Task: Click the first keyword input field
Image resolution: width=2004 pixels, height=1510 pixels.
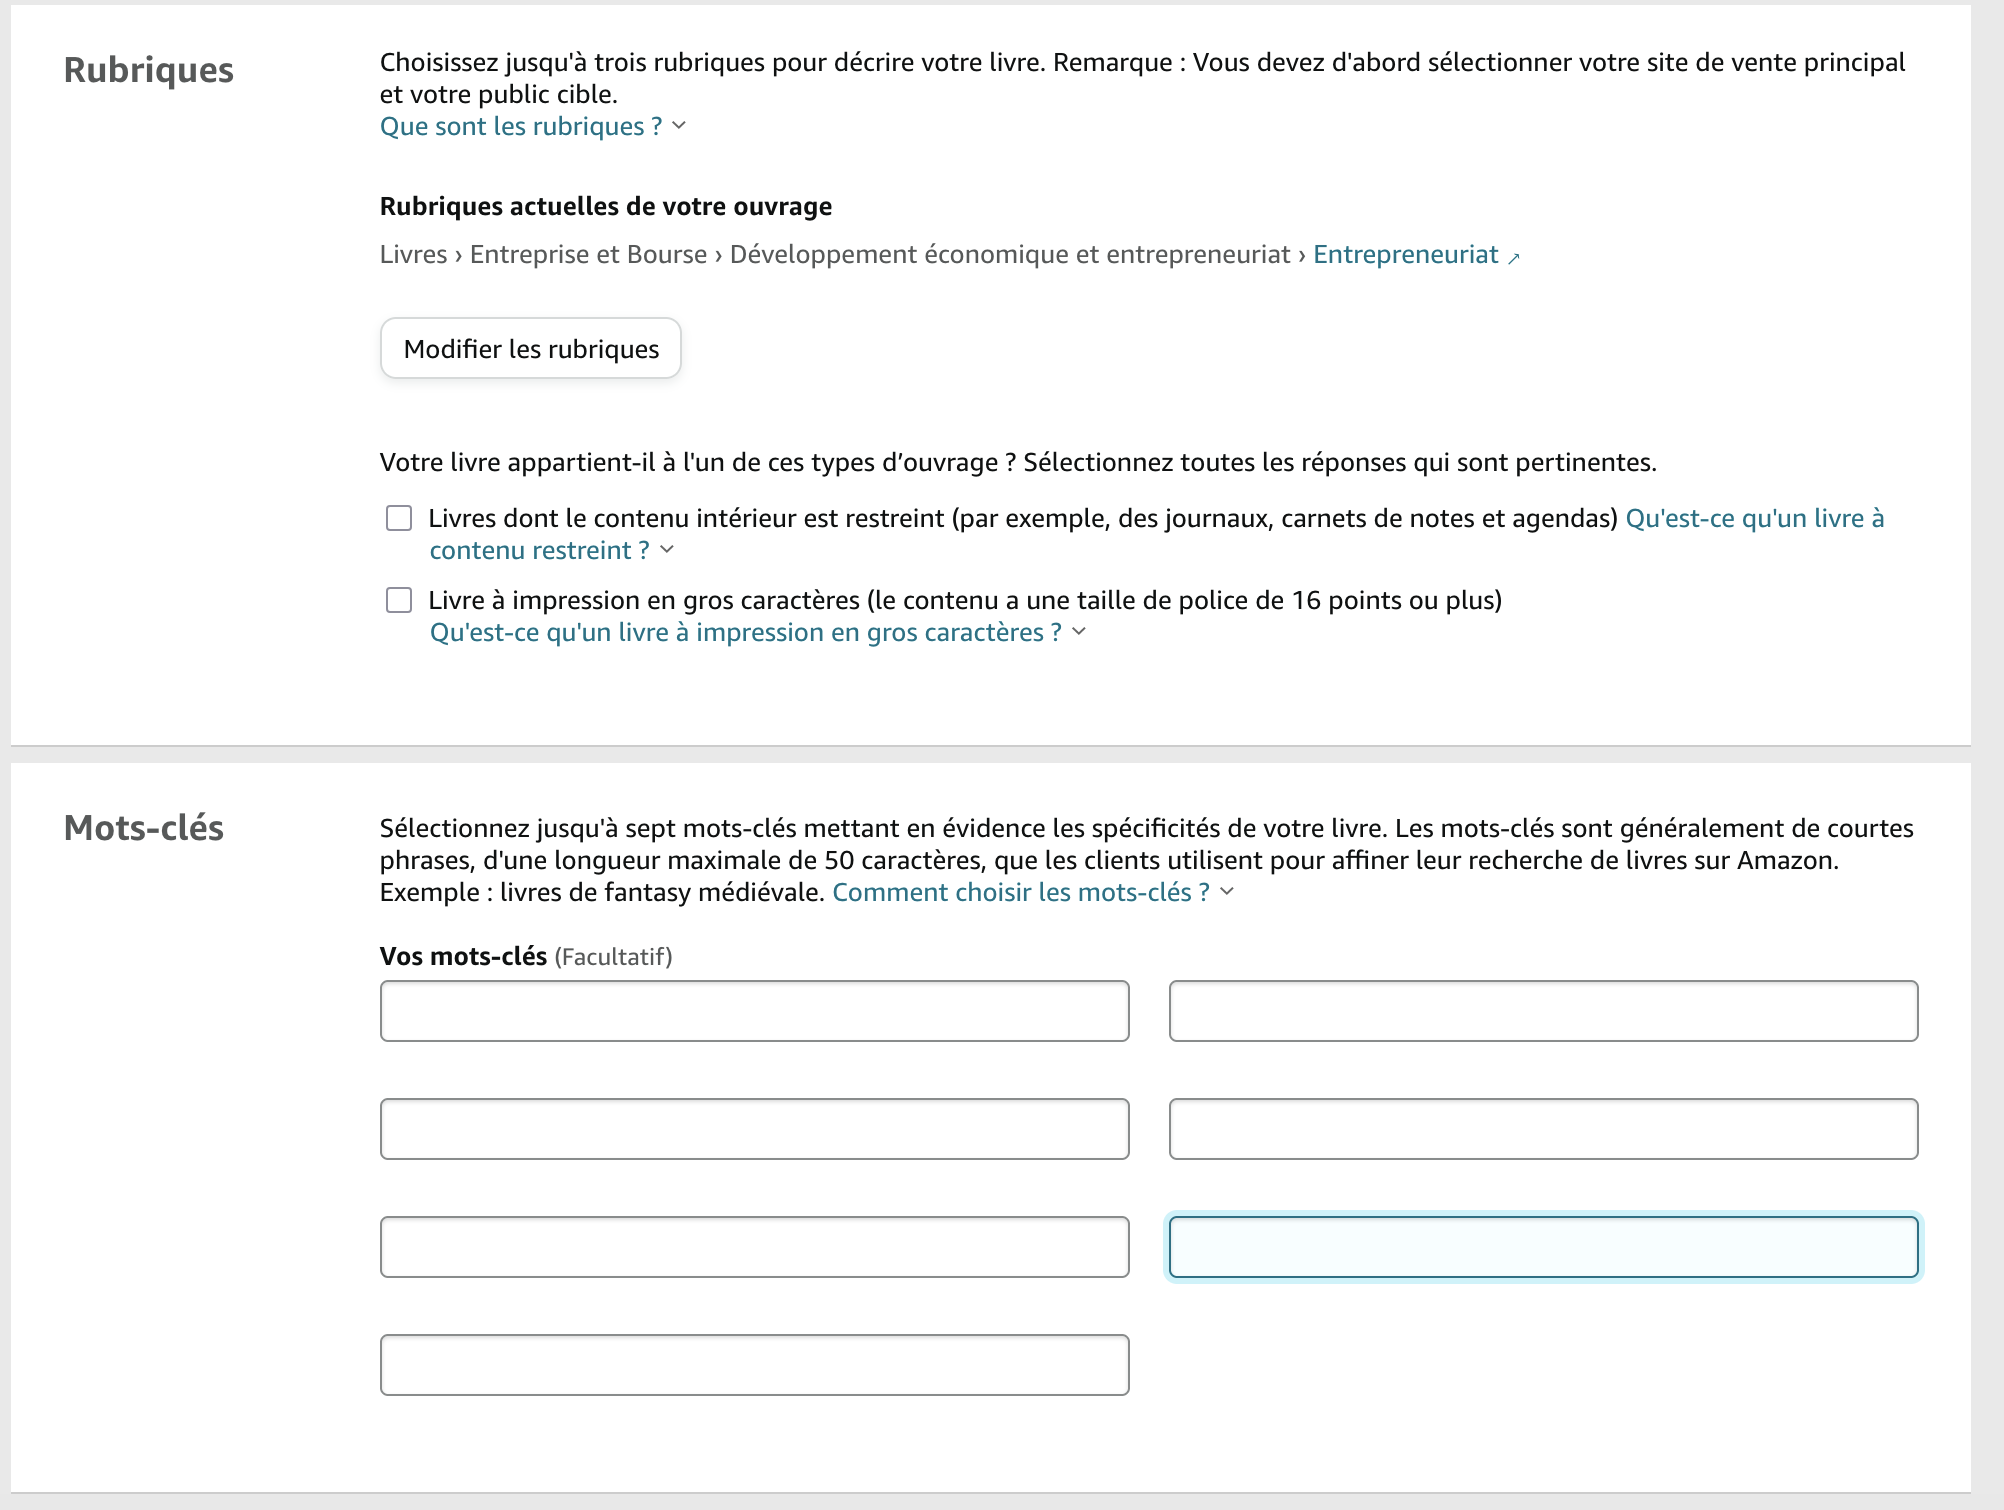Action: [754, 1011]
